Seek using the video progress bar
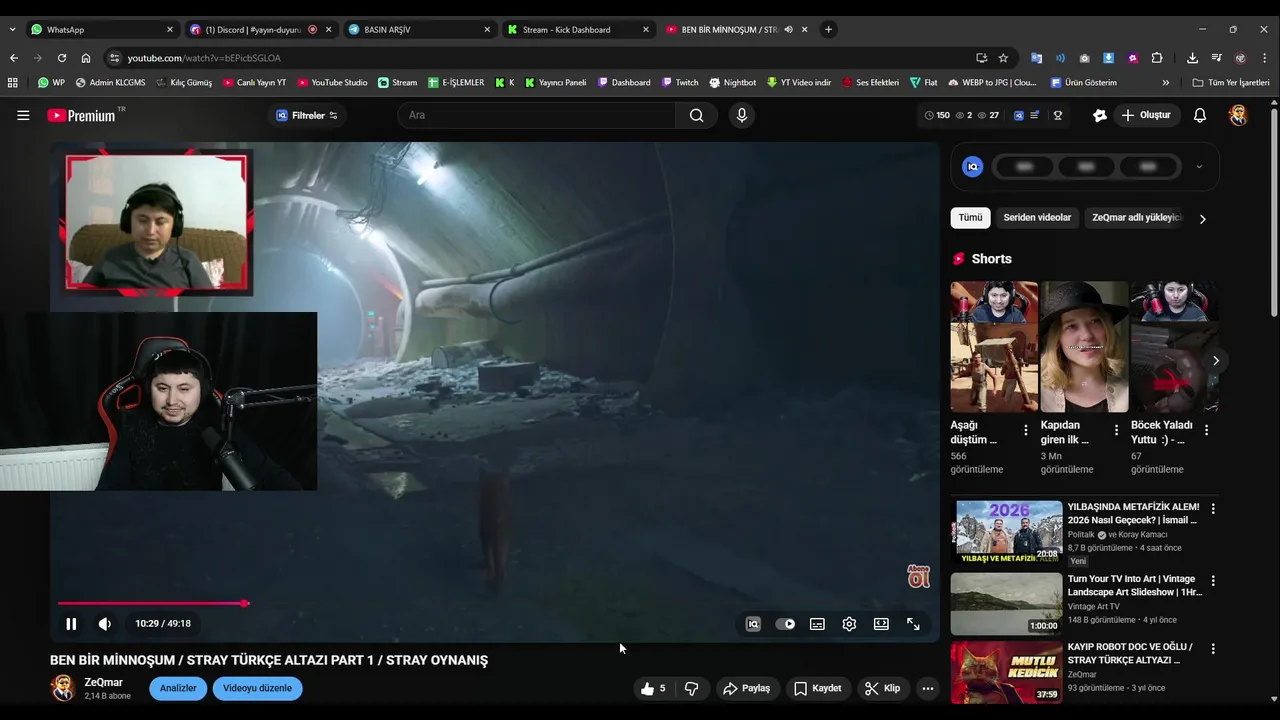1280x720 pixels. 495,603
